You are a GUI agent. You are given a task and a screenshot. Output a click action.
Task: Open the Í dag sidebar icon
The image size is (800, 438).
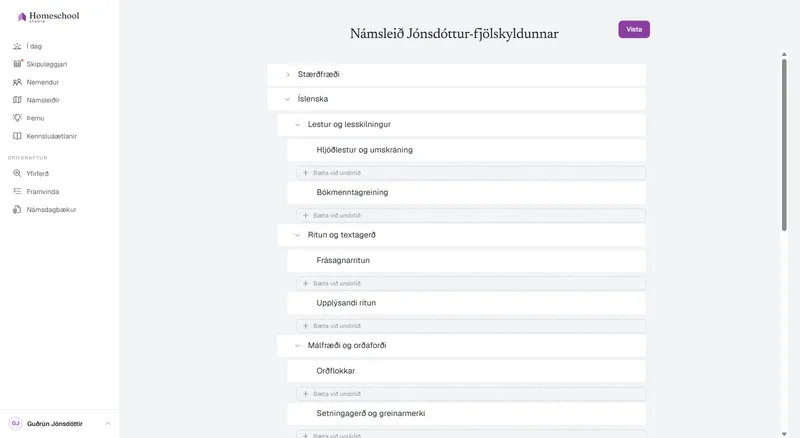[x=17, y=46]
